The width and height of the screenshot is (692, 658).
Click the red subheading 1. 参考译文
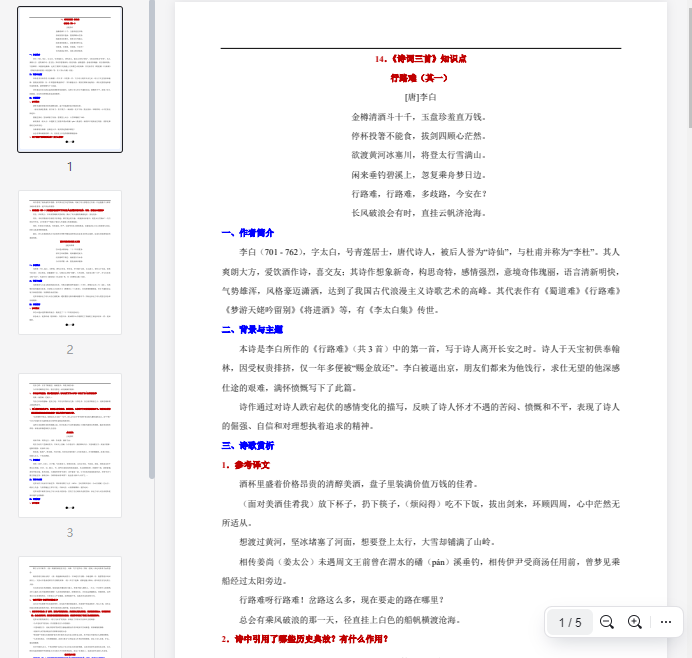[x=246, y=465]
